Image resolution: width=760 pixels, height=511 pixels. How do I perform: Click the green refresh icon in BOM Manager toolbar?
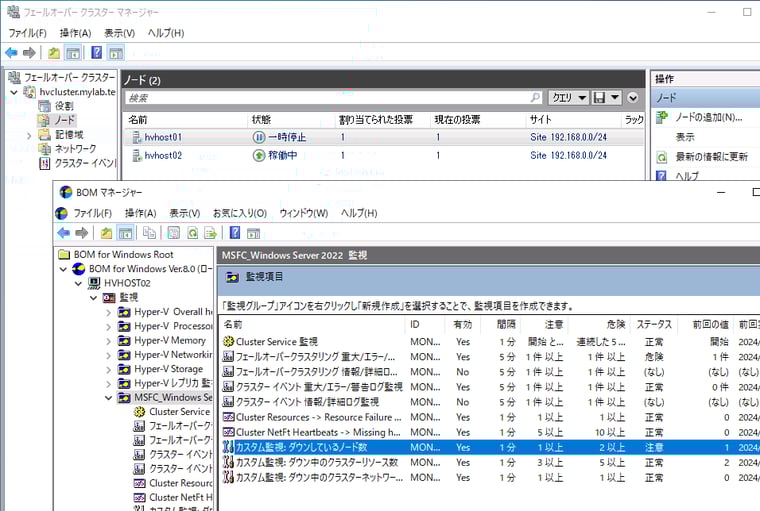coord(192,233)
